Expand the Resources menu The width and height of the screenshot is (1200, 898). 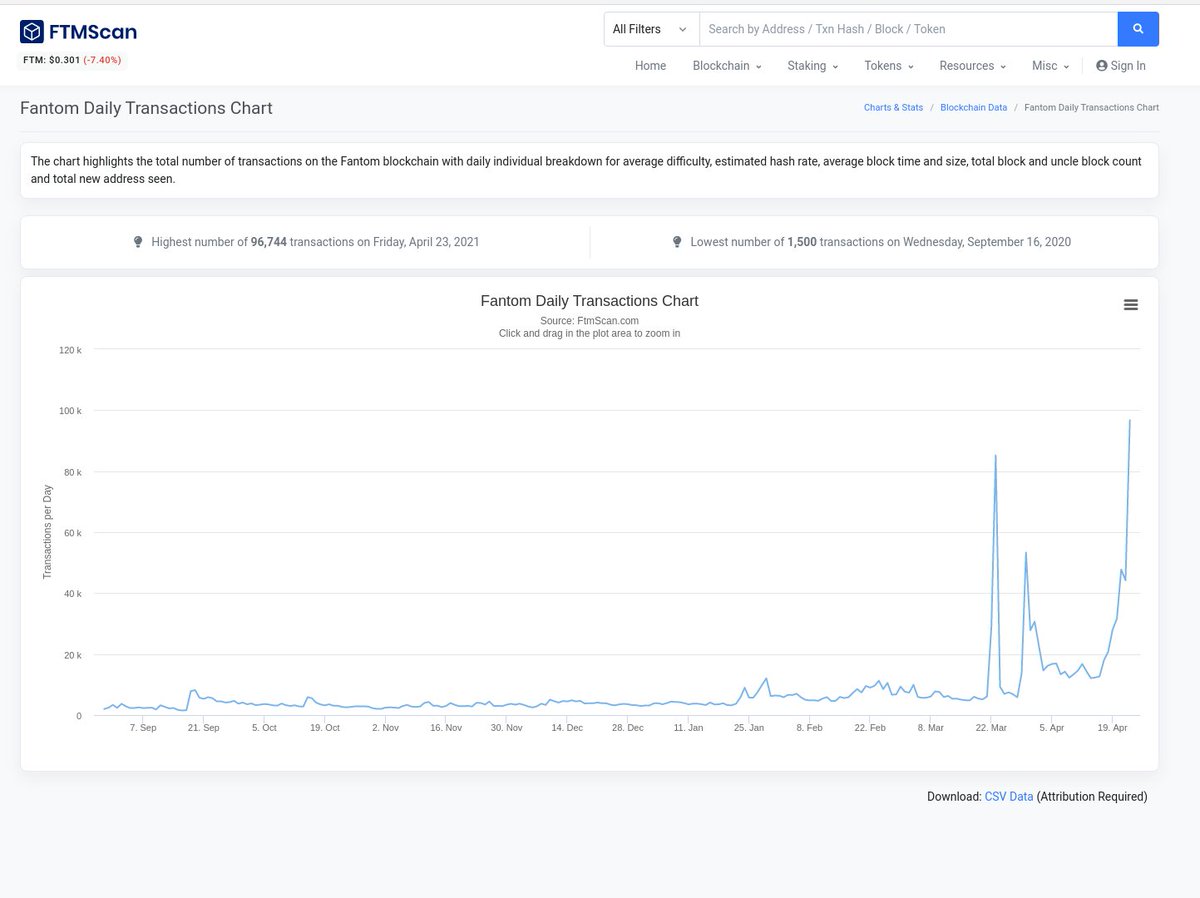pyautogui.click(x=973, y=66)
